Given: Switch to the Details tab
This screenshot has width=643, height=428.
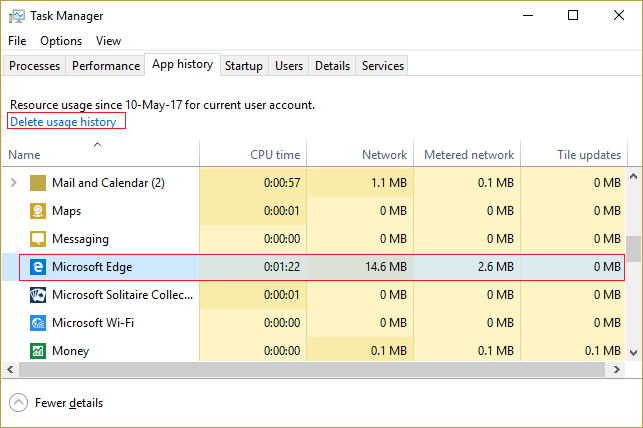Looking at the screenshot, I should click(332, 66).
